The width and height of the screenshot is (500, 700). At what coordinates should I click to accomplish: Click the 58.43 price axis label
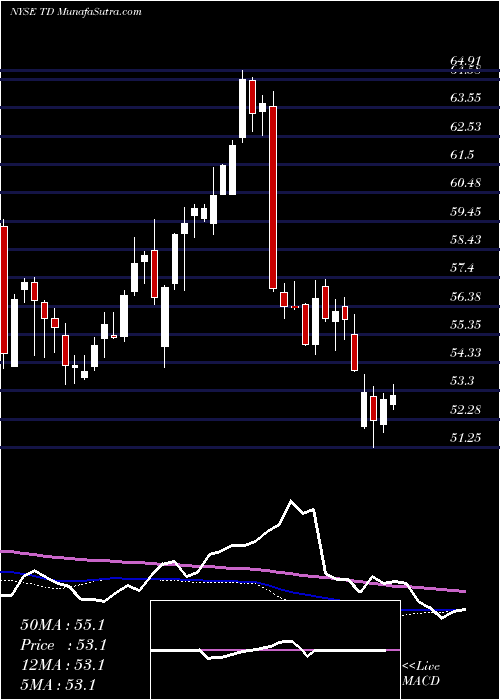tap(466, 240)
